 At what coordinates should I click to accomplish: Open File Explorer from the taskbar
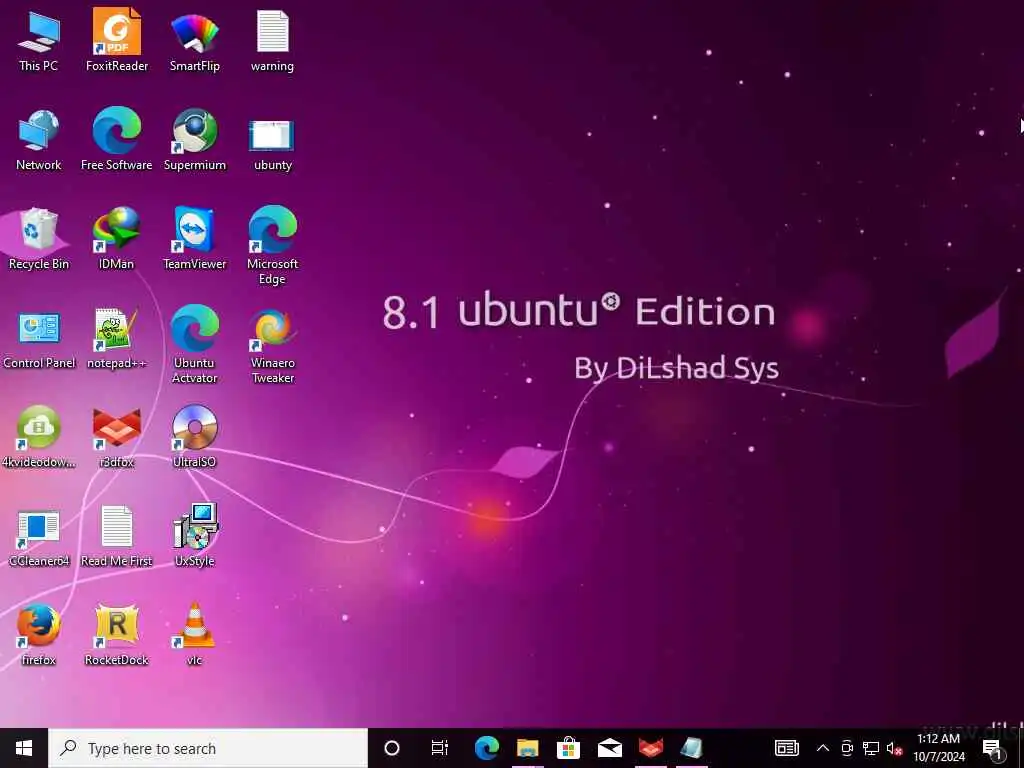[x=528, y=748]
